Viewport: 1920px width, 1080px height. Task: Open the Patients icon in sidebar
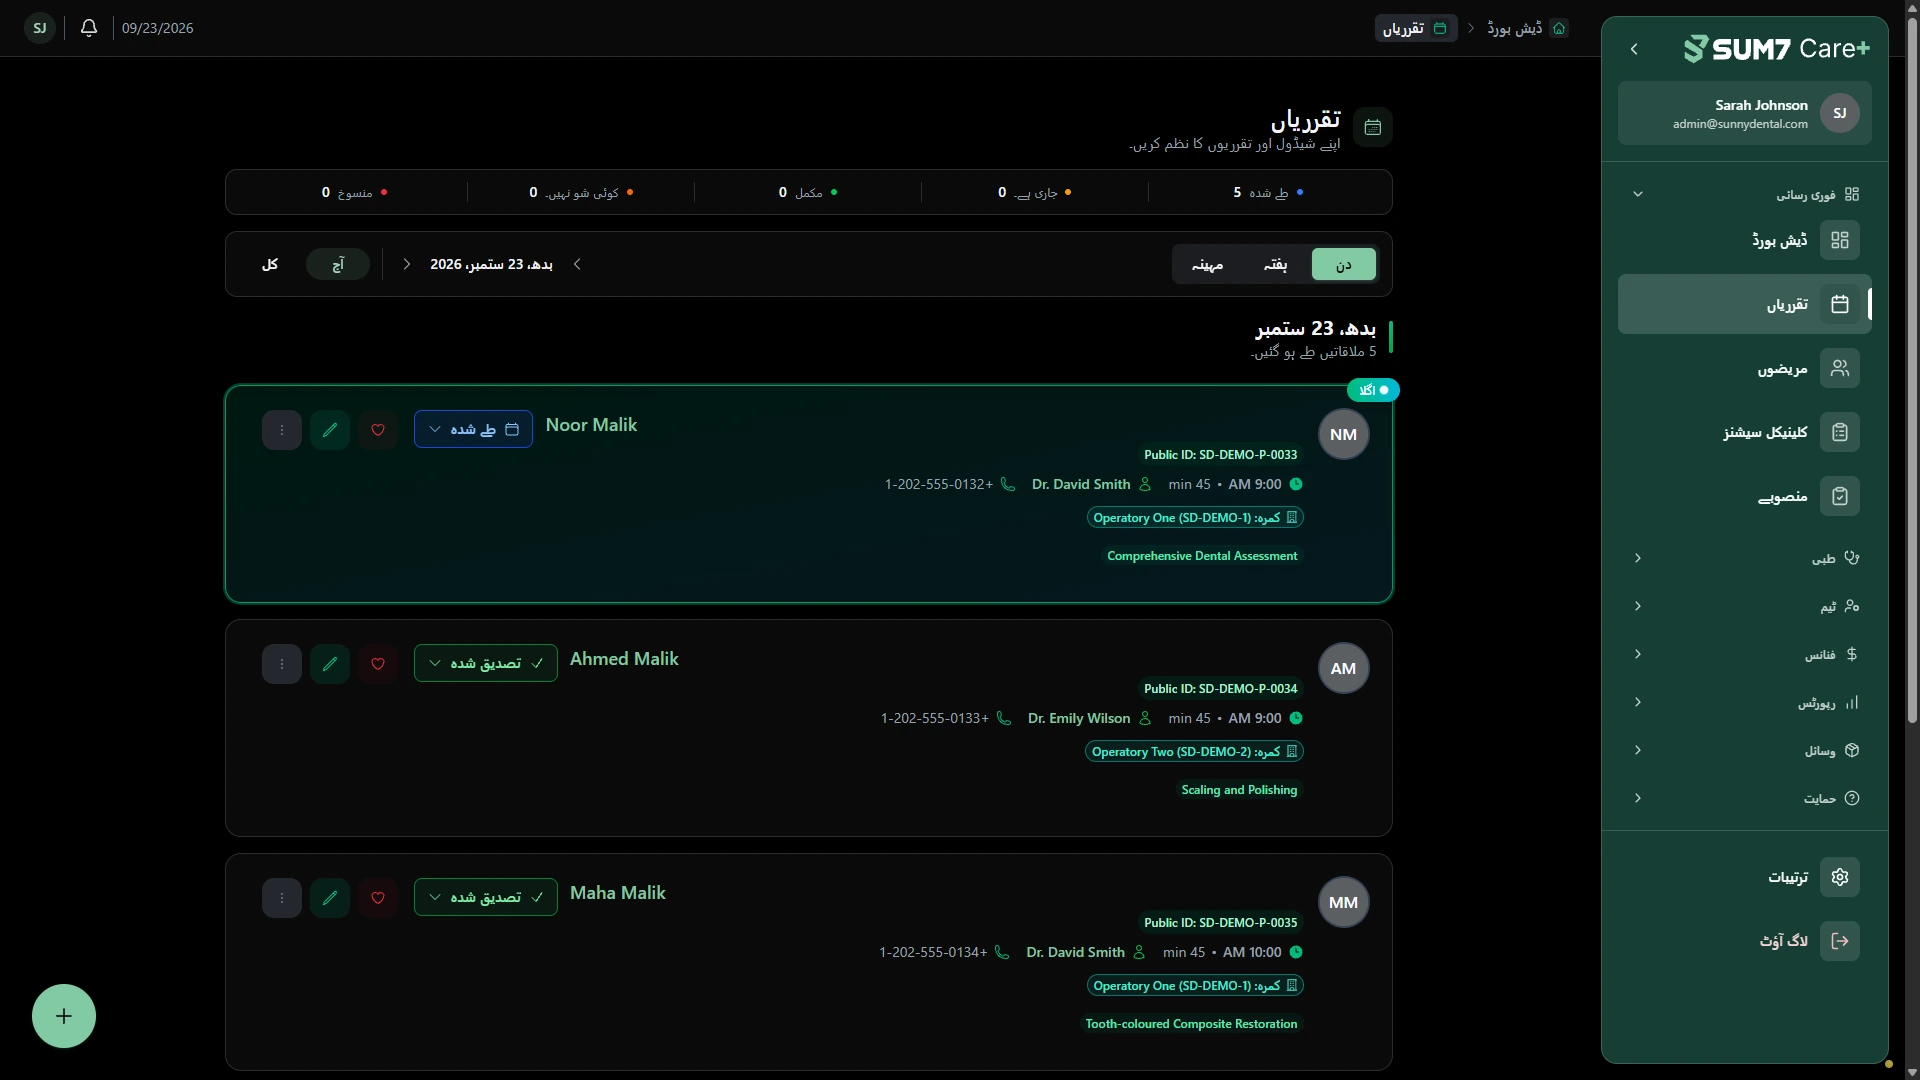pyautogui.click(x=1839, y=368)
